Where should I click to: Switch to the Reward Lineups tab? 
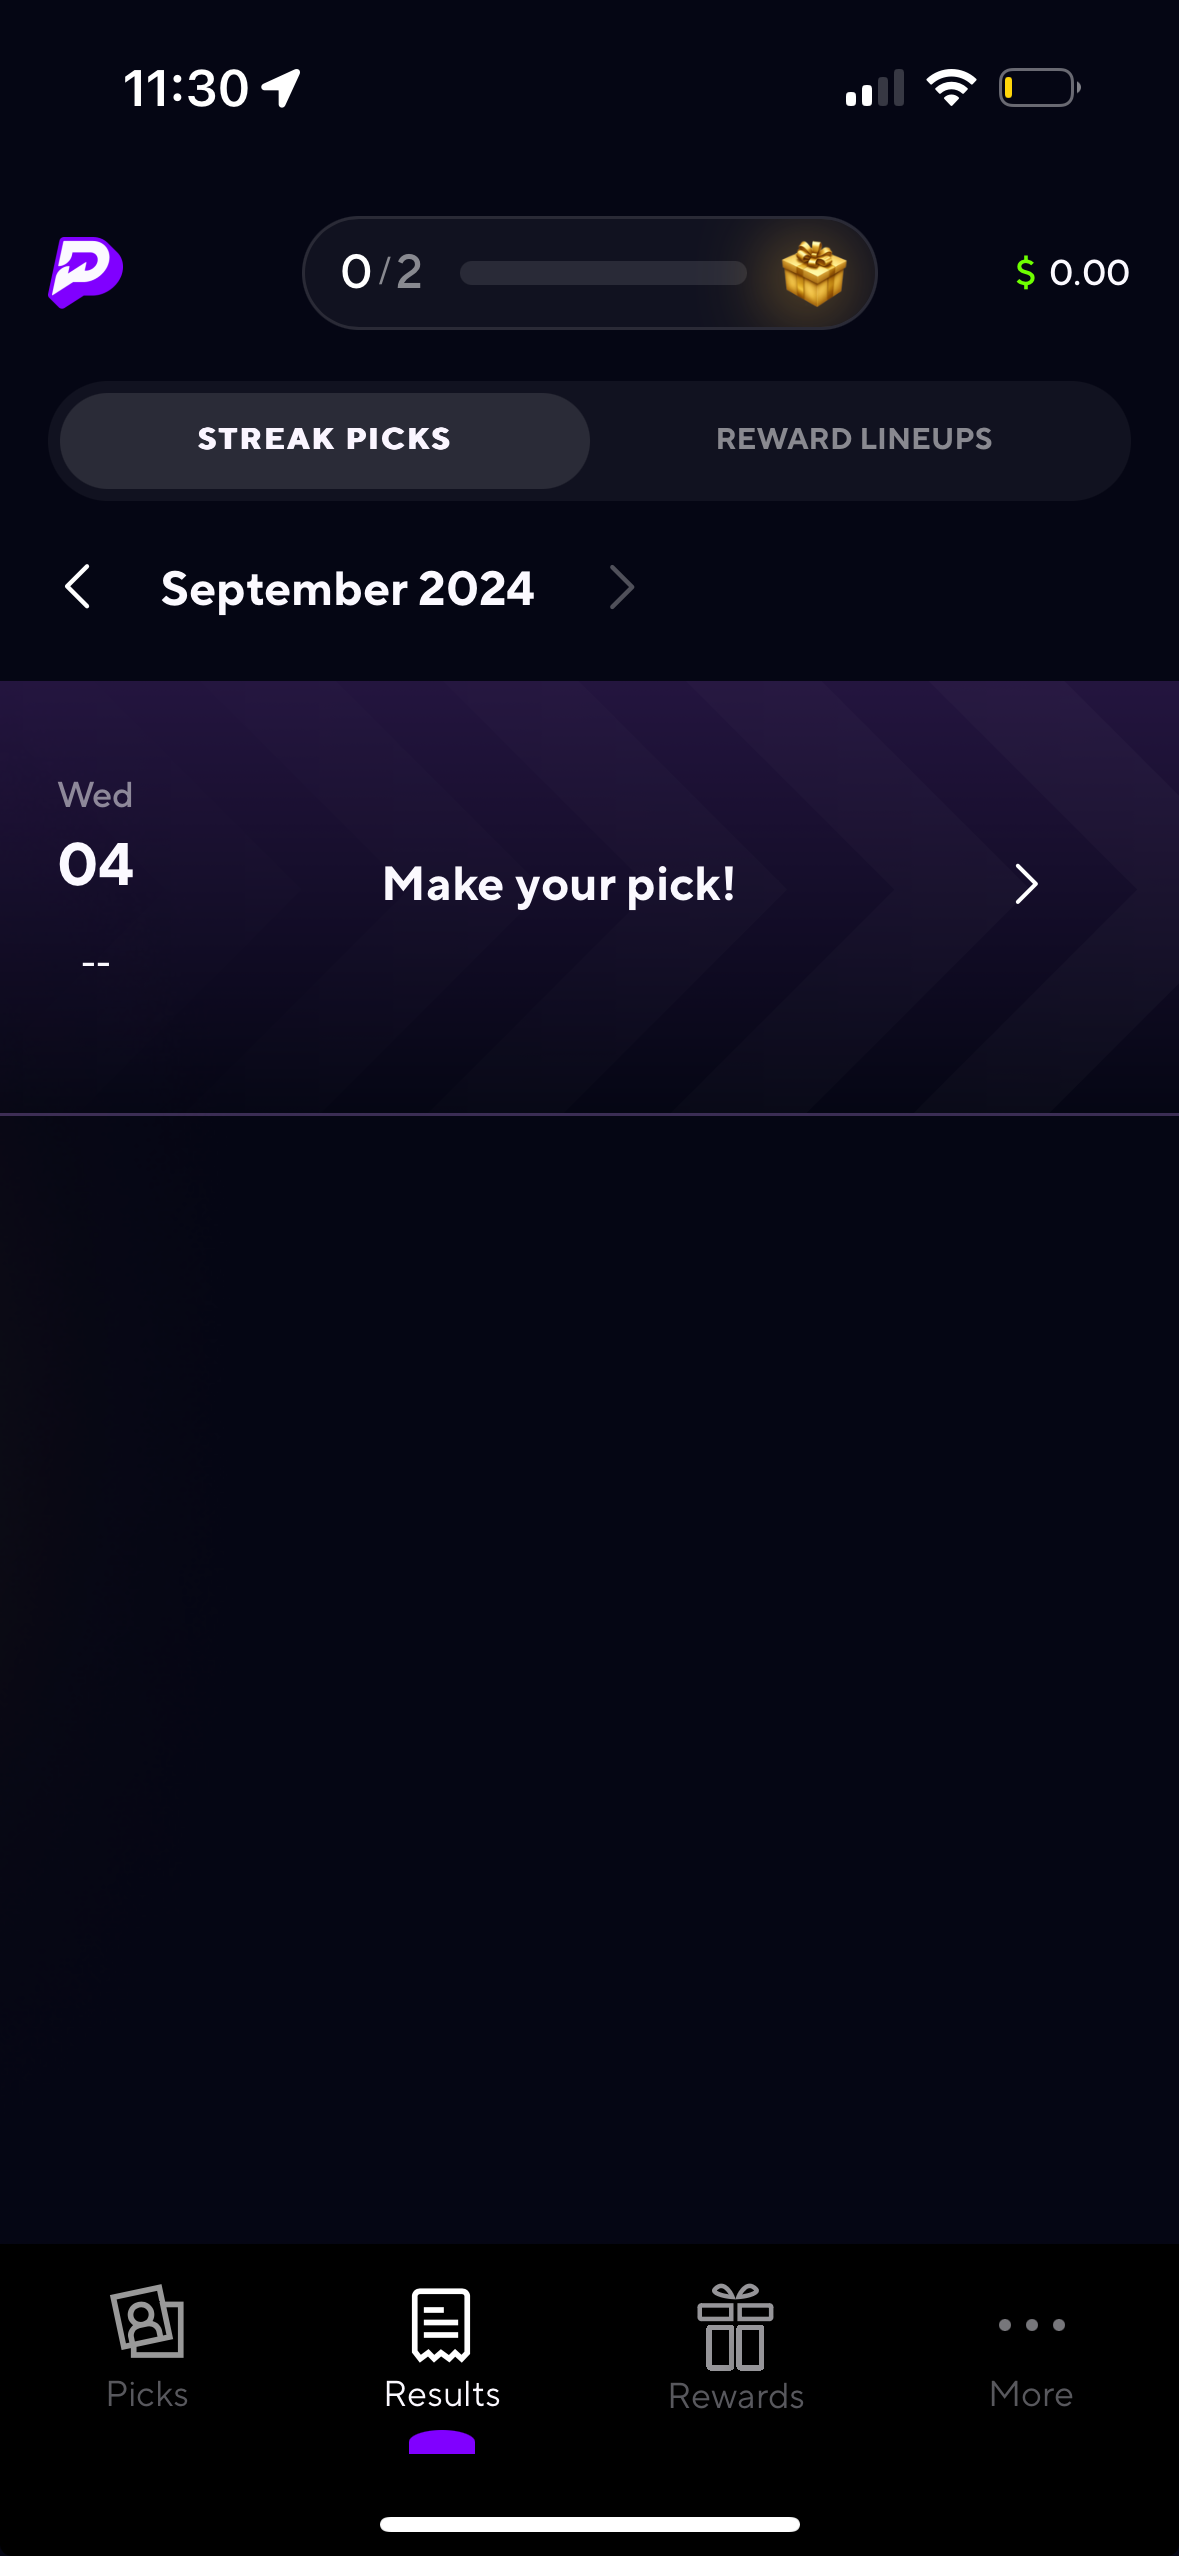[x=854, y=440]
